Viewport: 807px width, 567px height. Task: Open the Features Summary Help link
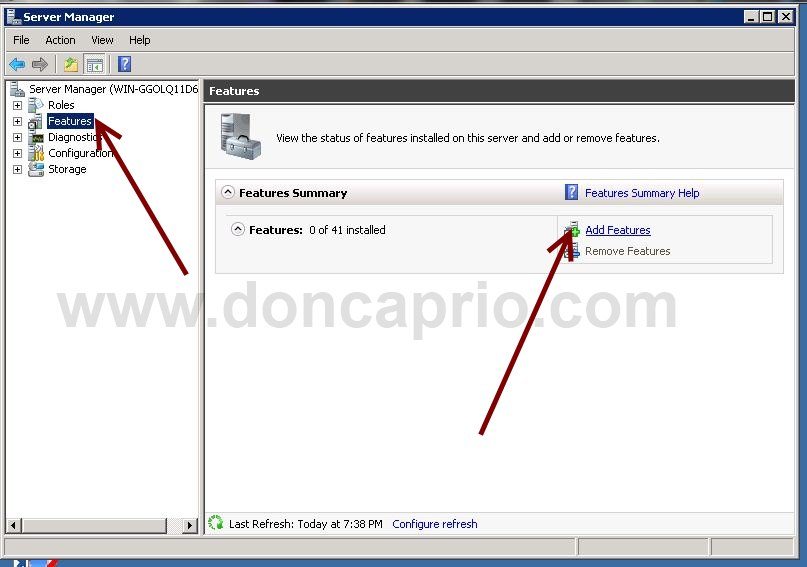(642, 193)
